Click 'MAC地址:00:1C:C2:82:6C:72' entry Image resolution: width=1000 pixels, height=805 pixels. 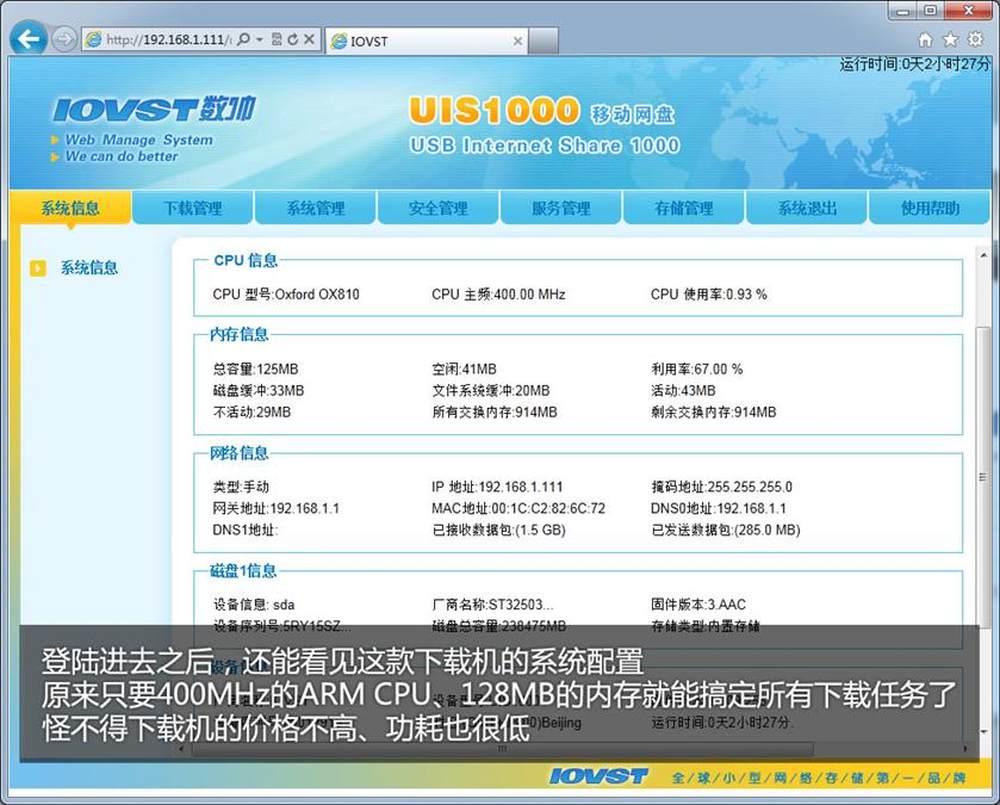(518, 508)
